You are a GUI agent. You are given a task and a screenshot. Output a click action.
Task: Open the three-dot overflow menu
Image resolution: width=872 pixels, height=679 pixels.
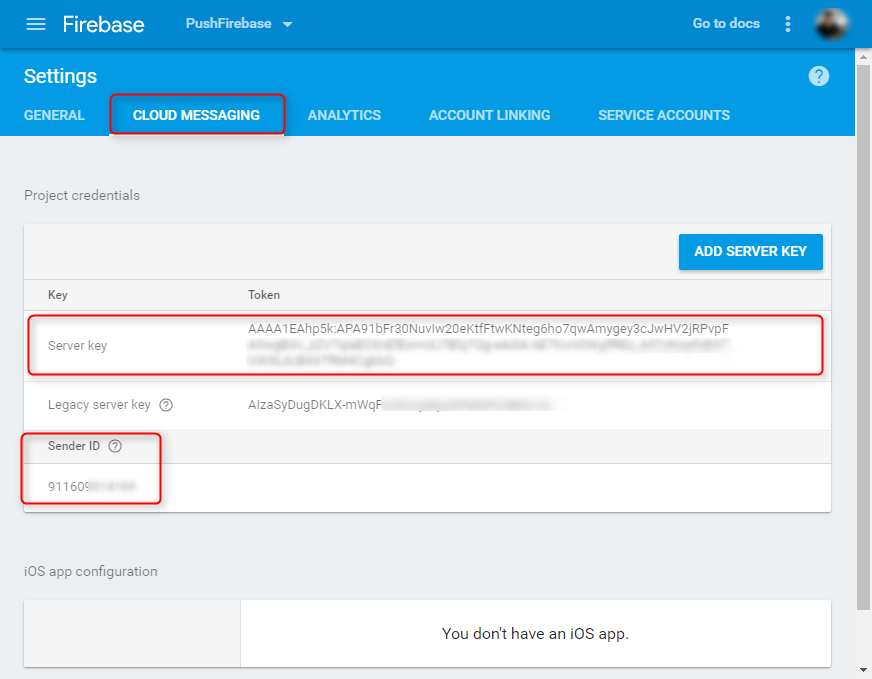point(787,24)
